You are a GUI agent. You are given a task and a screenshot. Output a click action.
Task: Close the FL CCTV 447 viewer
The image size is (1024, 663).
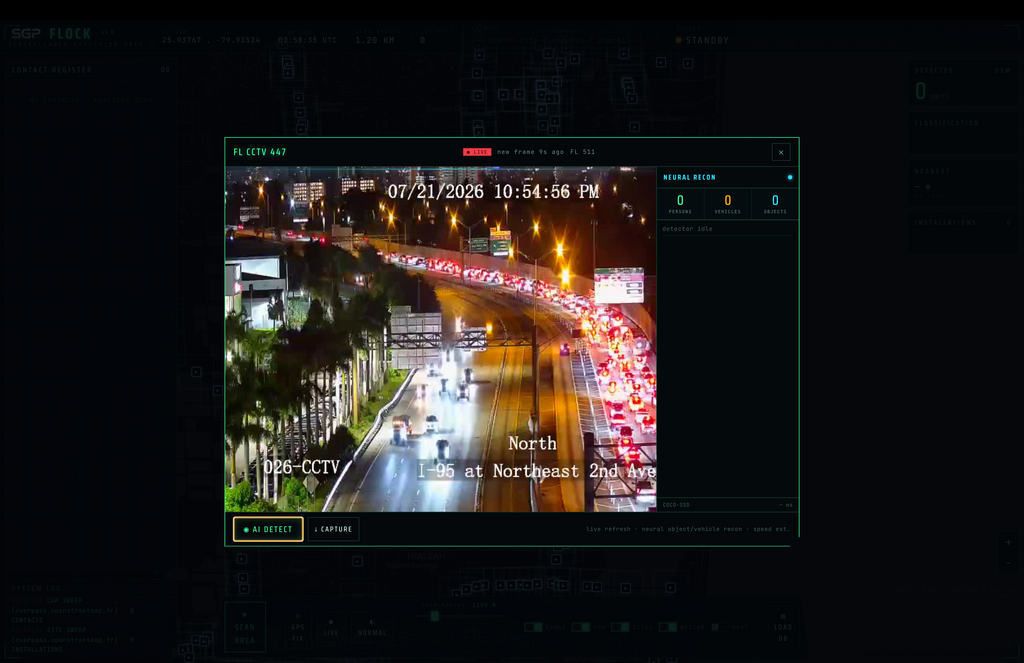pos(781,152)
